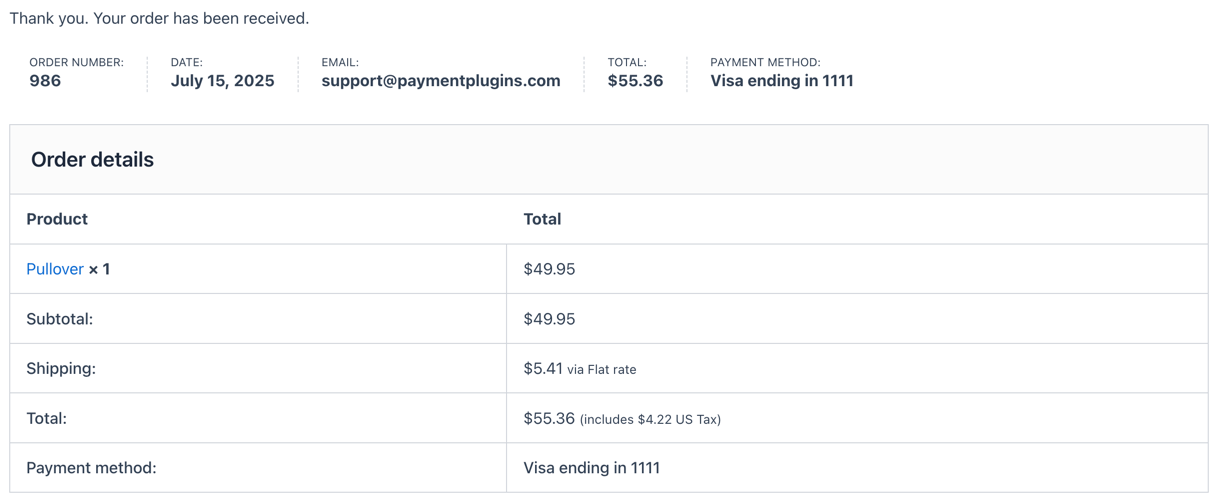Click the Total column header
The image size is (1216, 498).
tap(542, 219)
